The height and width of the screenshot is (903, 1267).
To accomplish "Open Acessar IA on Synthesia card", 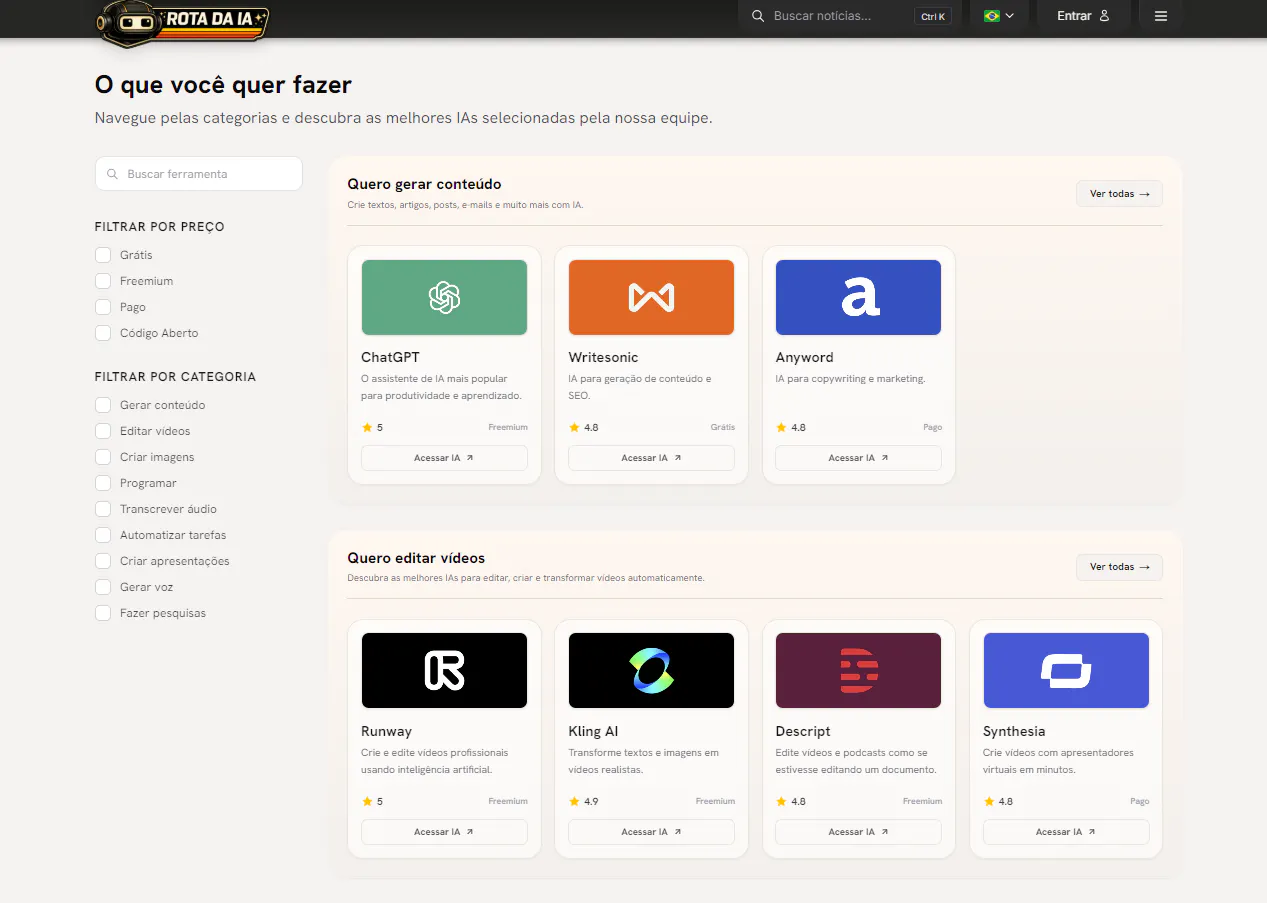I will click(1066, 832).
